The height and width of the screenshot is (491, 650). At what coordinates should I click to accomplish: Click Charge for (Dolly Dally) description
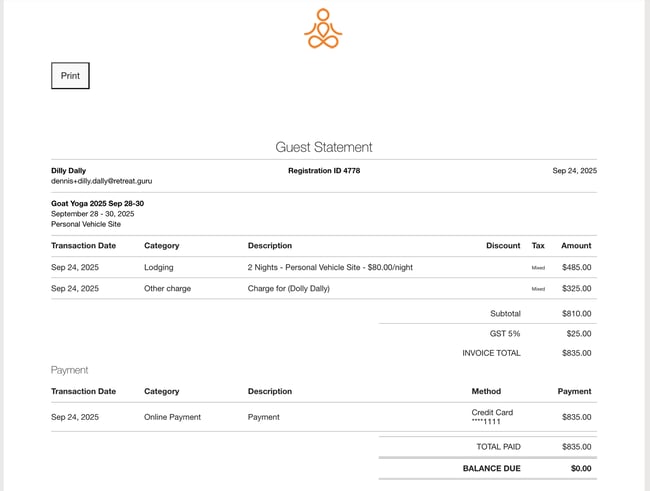tap(288, 288)
